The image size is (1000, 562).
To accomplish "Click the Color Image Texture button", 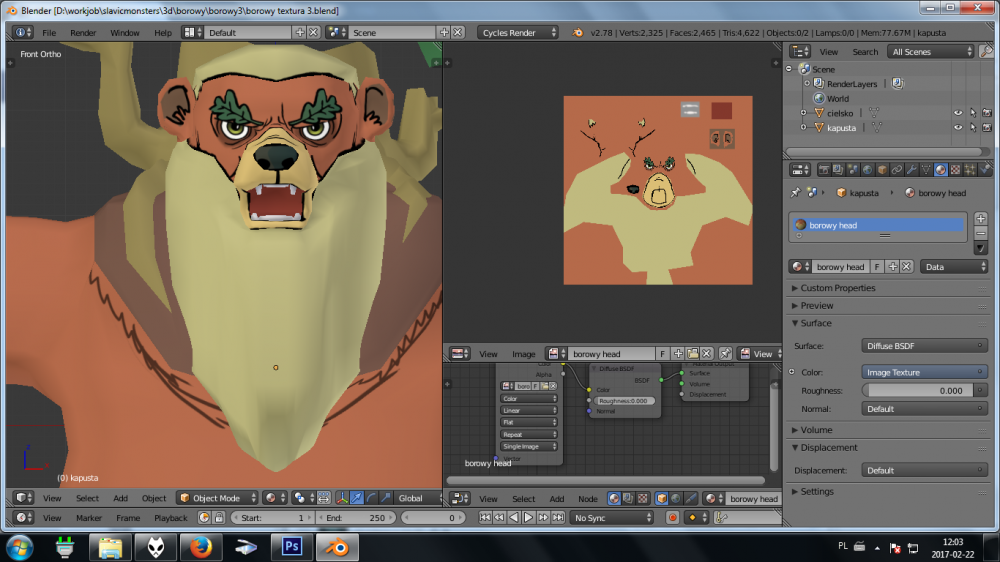I will [x=924, y=372].
